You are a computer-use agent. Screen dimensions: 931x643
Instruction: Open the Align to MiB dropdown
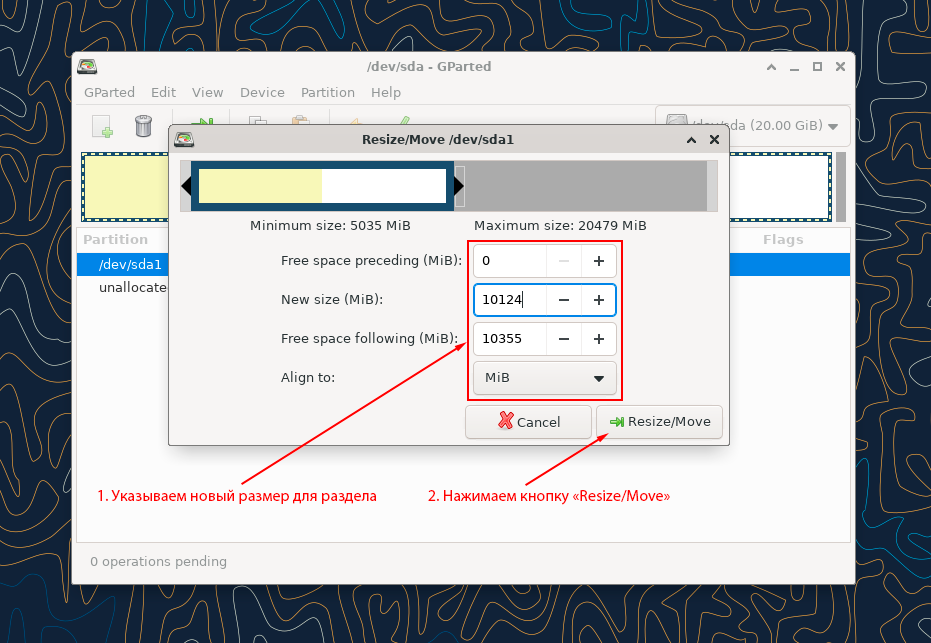click(544, 378)
